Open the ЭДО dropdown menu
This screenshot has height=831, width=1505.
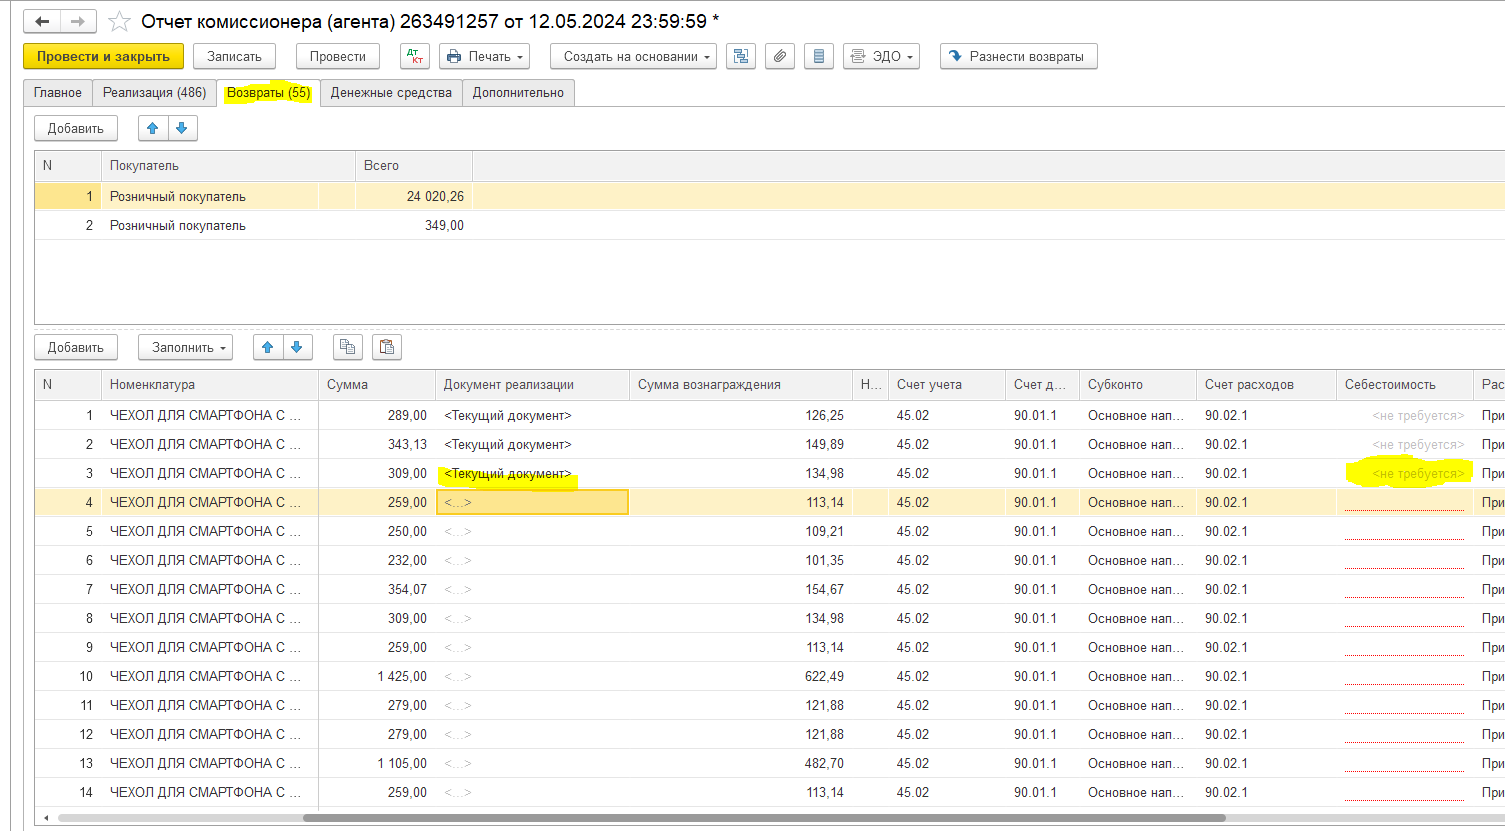click(x=881, y=57)
